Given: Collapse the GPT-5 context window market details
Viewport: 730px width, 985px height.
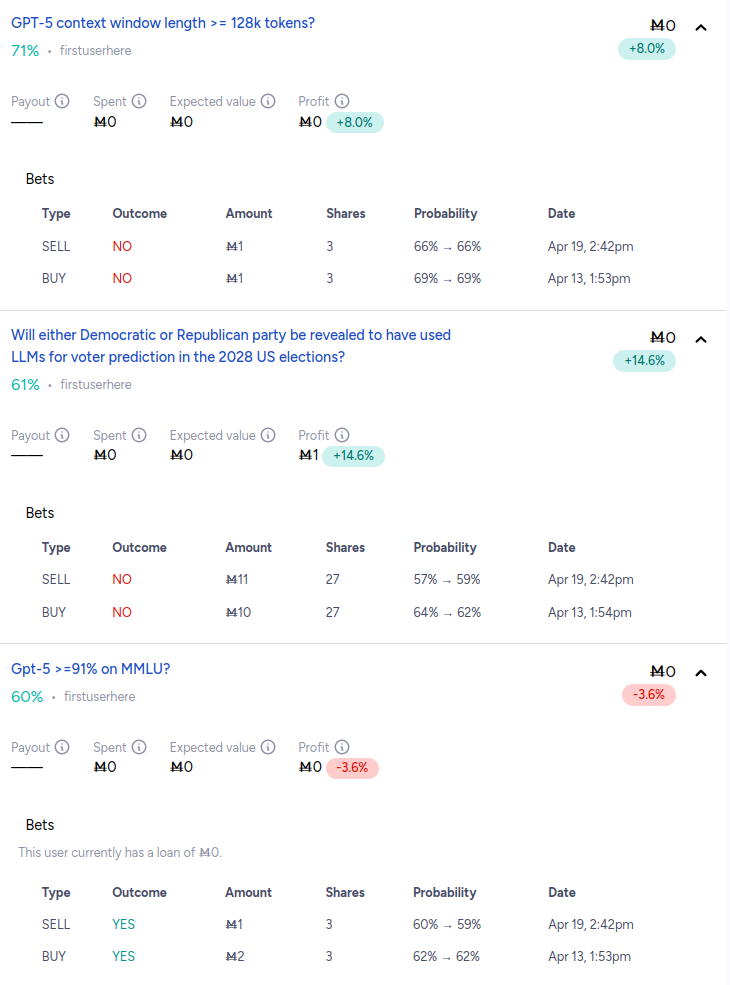Looking at the screenshot, I should click(x=701, y=28).
